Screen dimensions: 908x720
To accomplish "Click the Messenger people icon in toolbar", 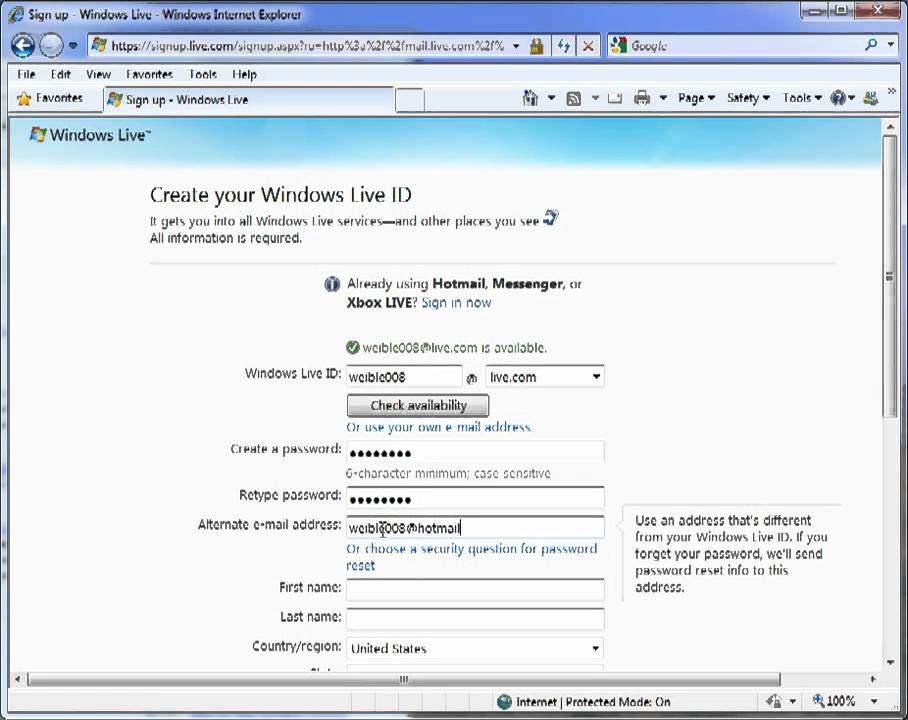I will coord(870,98).
